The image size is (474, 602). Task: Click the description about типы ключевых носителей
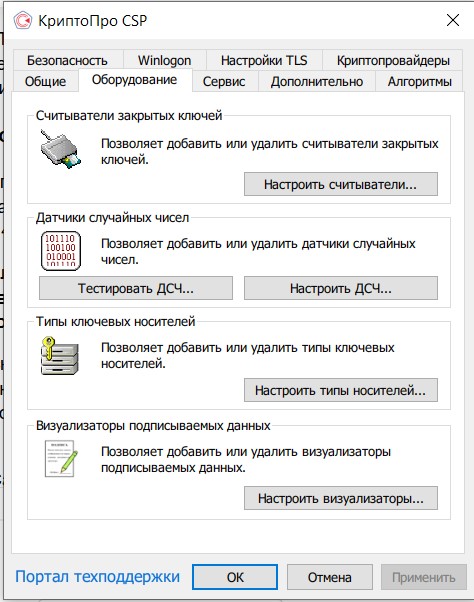[248, 355]
